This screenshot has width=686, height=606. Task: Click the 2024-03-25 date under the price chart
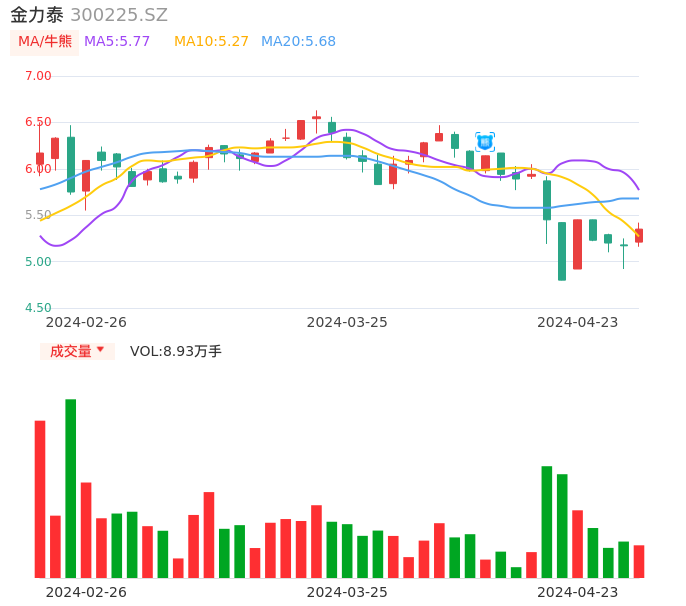pyautogui.click(x=347, y=322)
